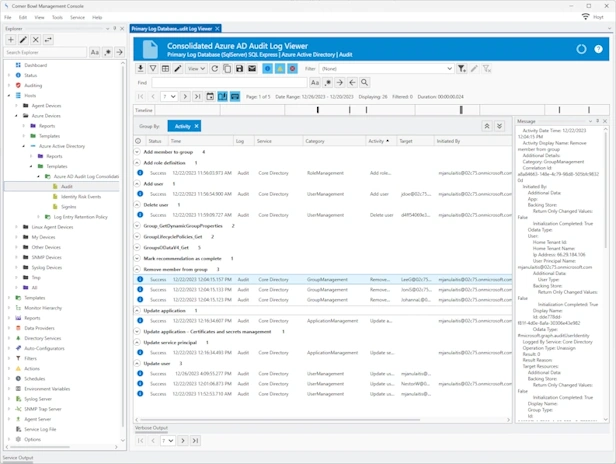Expand all groups with double-down chevron
Viewport: 616px width, 464px height.
499,126
